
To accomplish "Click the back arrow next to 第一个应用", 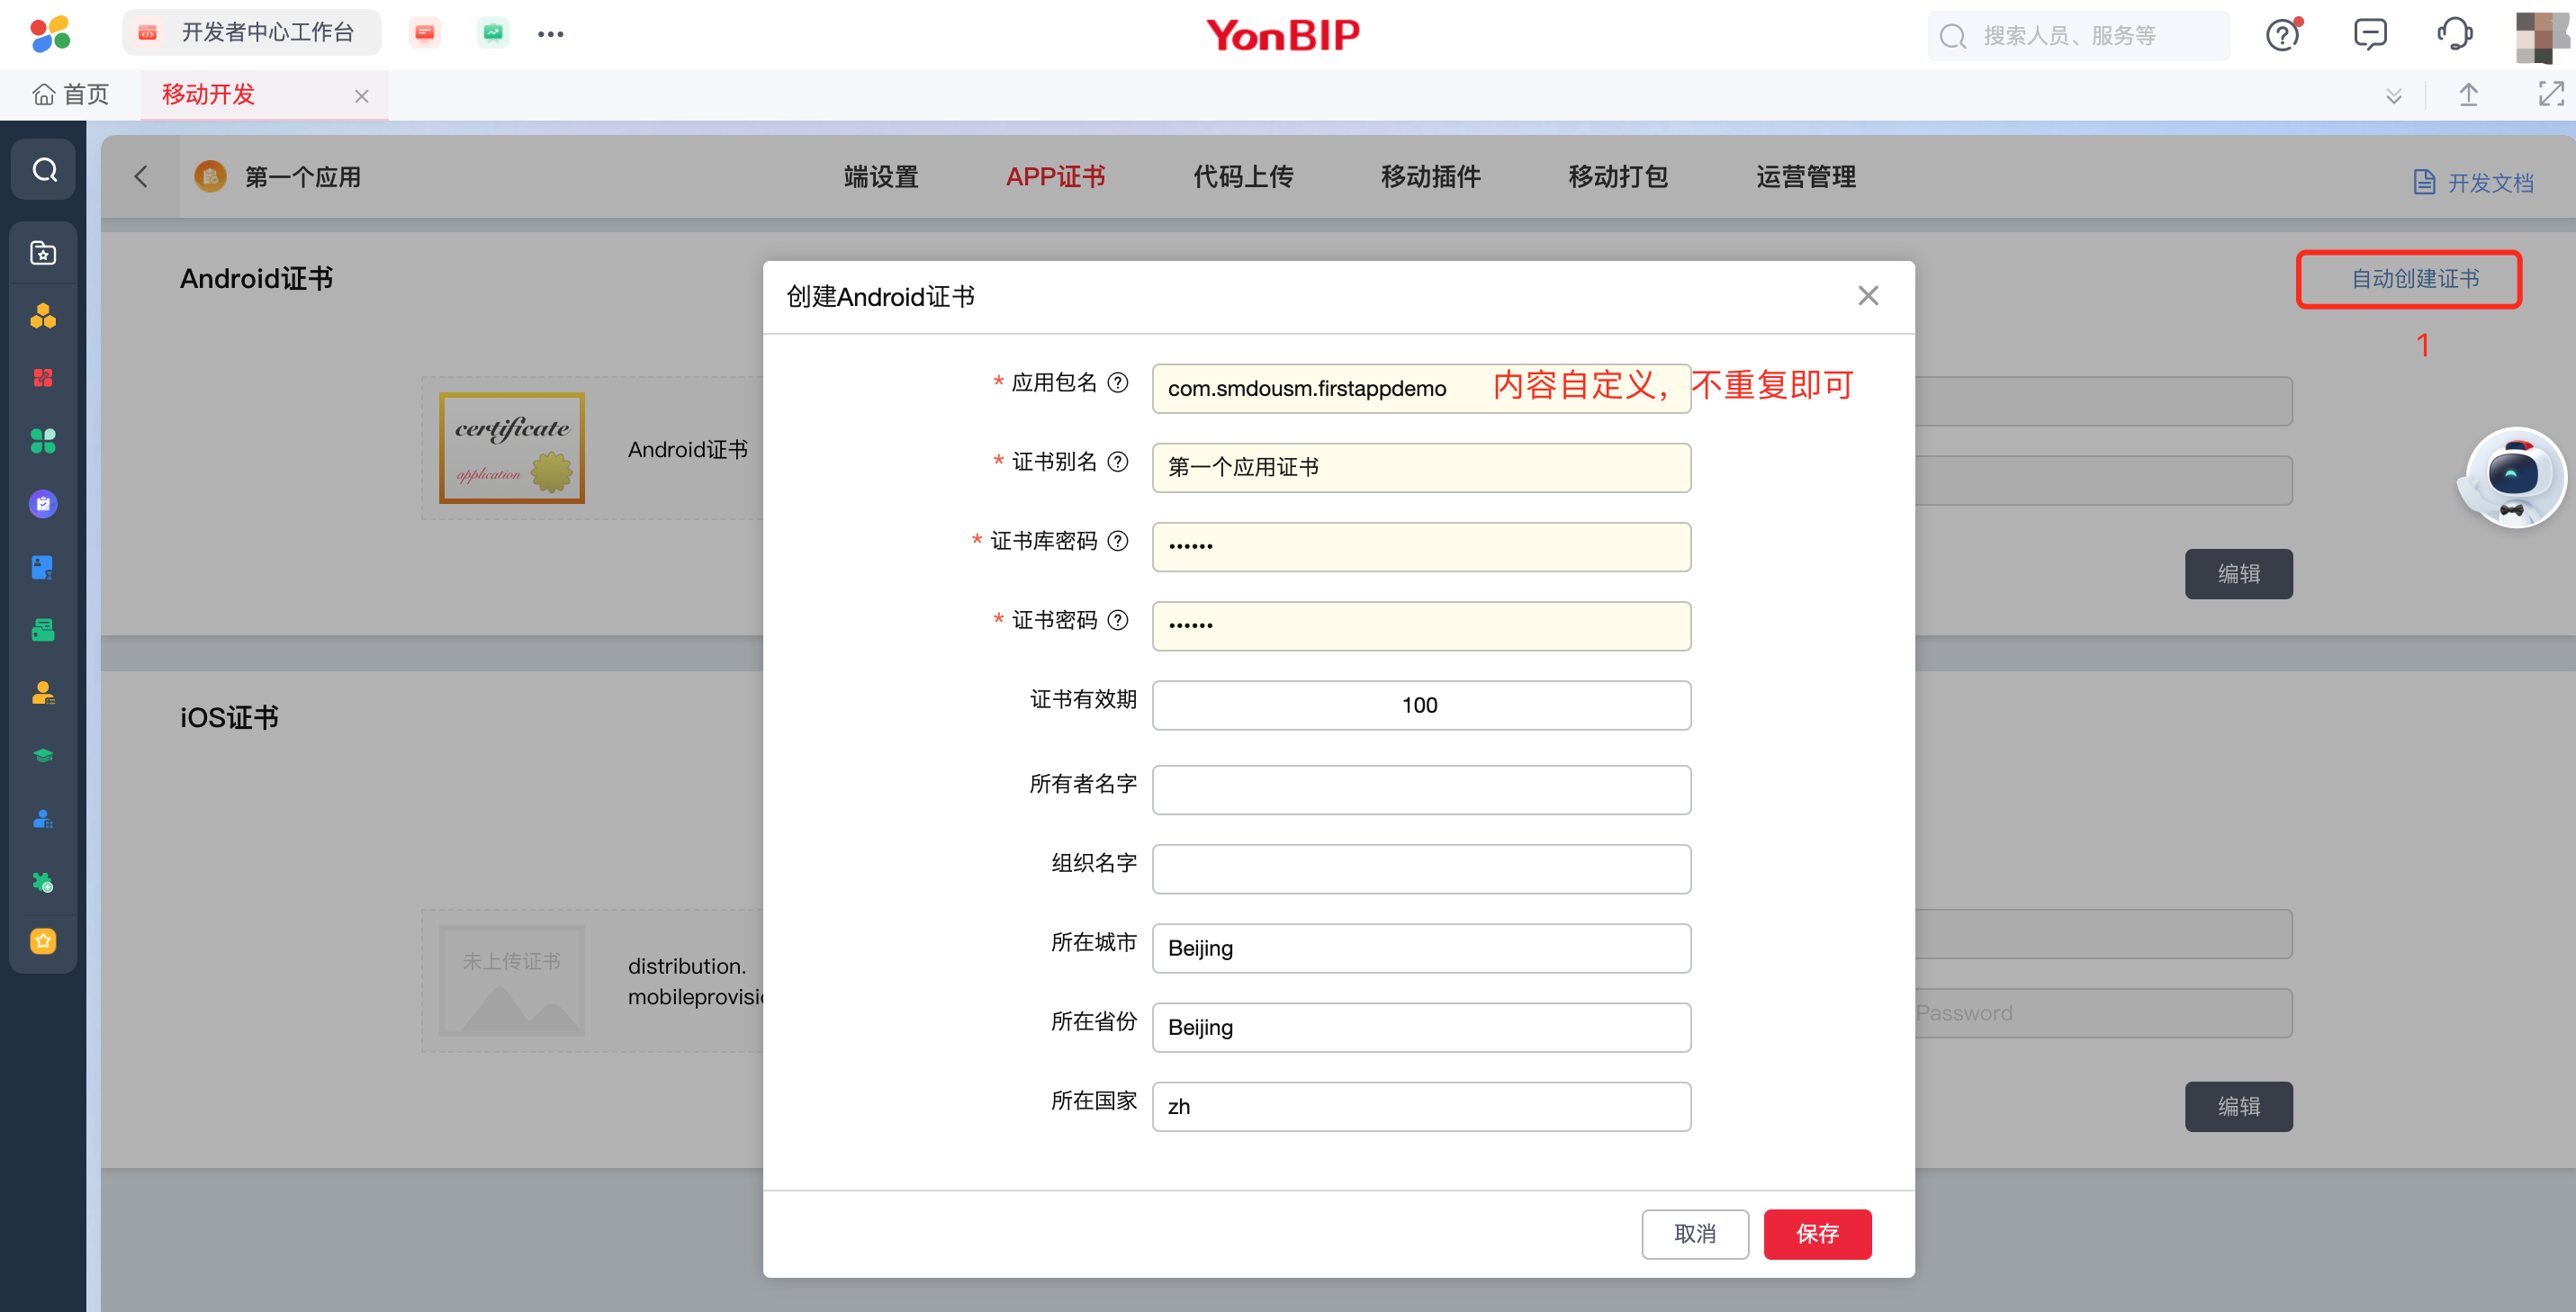I will pyautogui.click(x=141, y=177).
